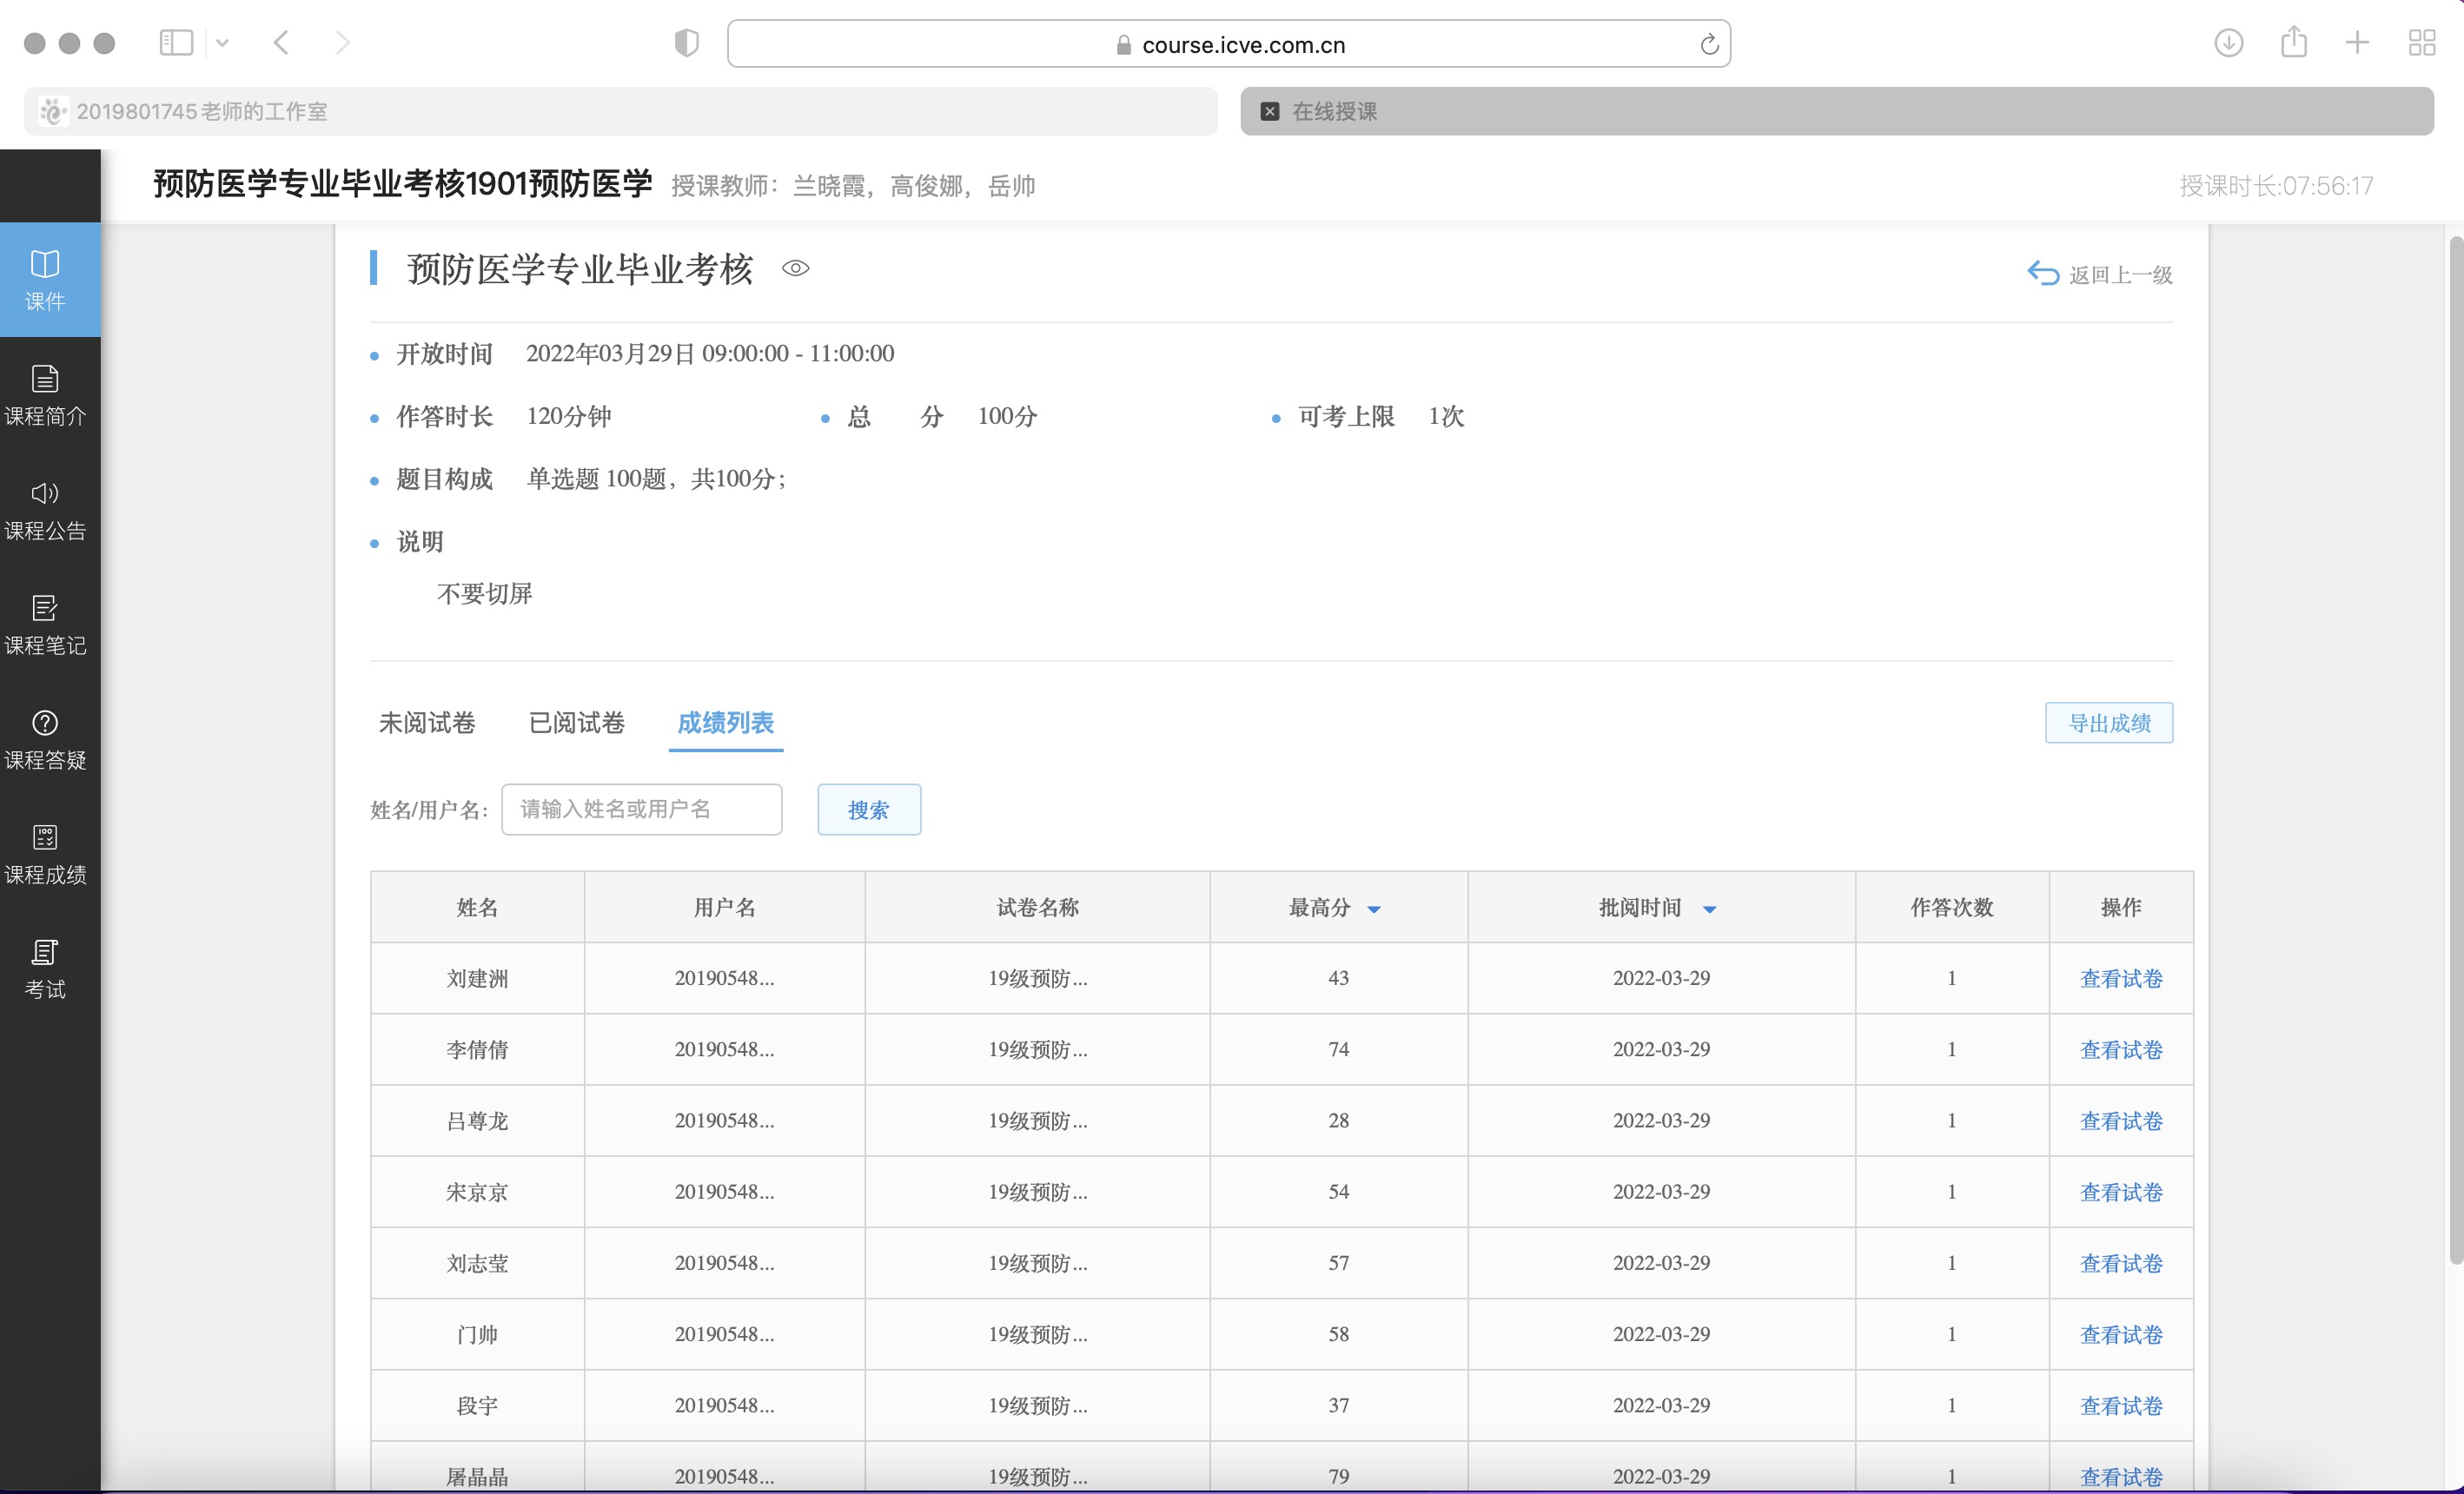Open 课程公告 announcements icon

[45, 494]
